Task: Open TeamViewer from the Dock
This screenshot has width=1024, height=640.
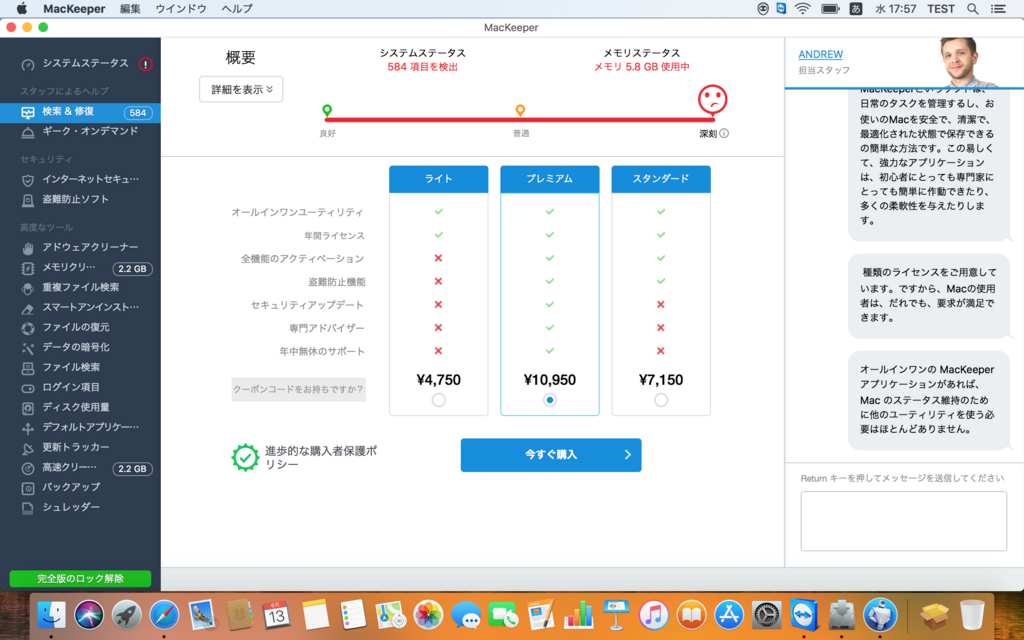Action: pos(804,615)
